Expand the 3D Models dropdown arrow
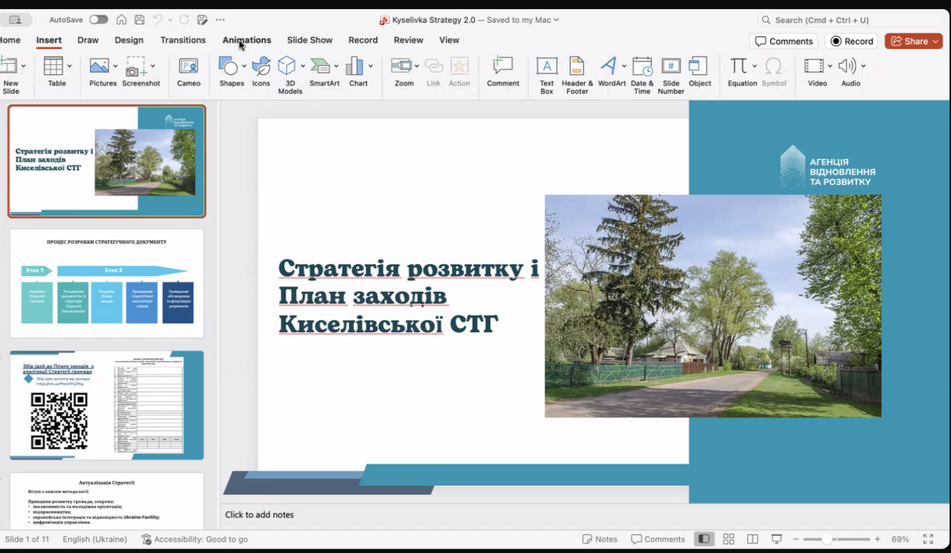Screen dimensions: 951x553 [x=303, y=66]
